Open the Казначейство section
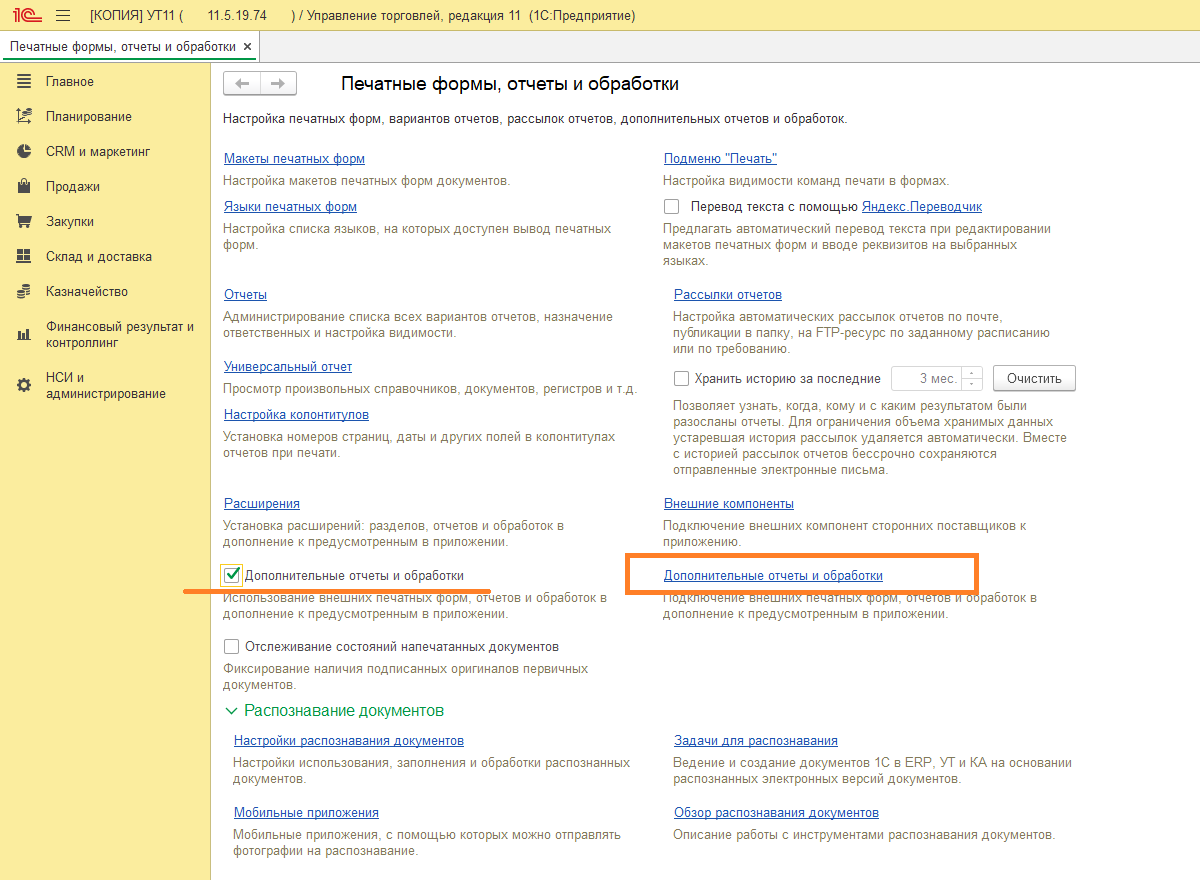The height and width of the screenshot is (880, 1200). [x=87, y=292]
